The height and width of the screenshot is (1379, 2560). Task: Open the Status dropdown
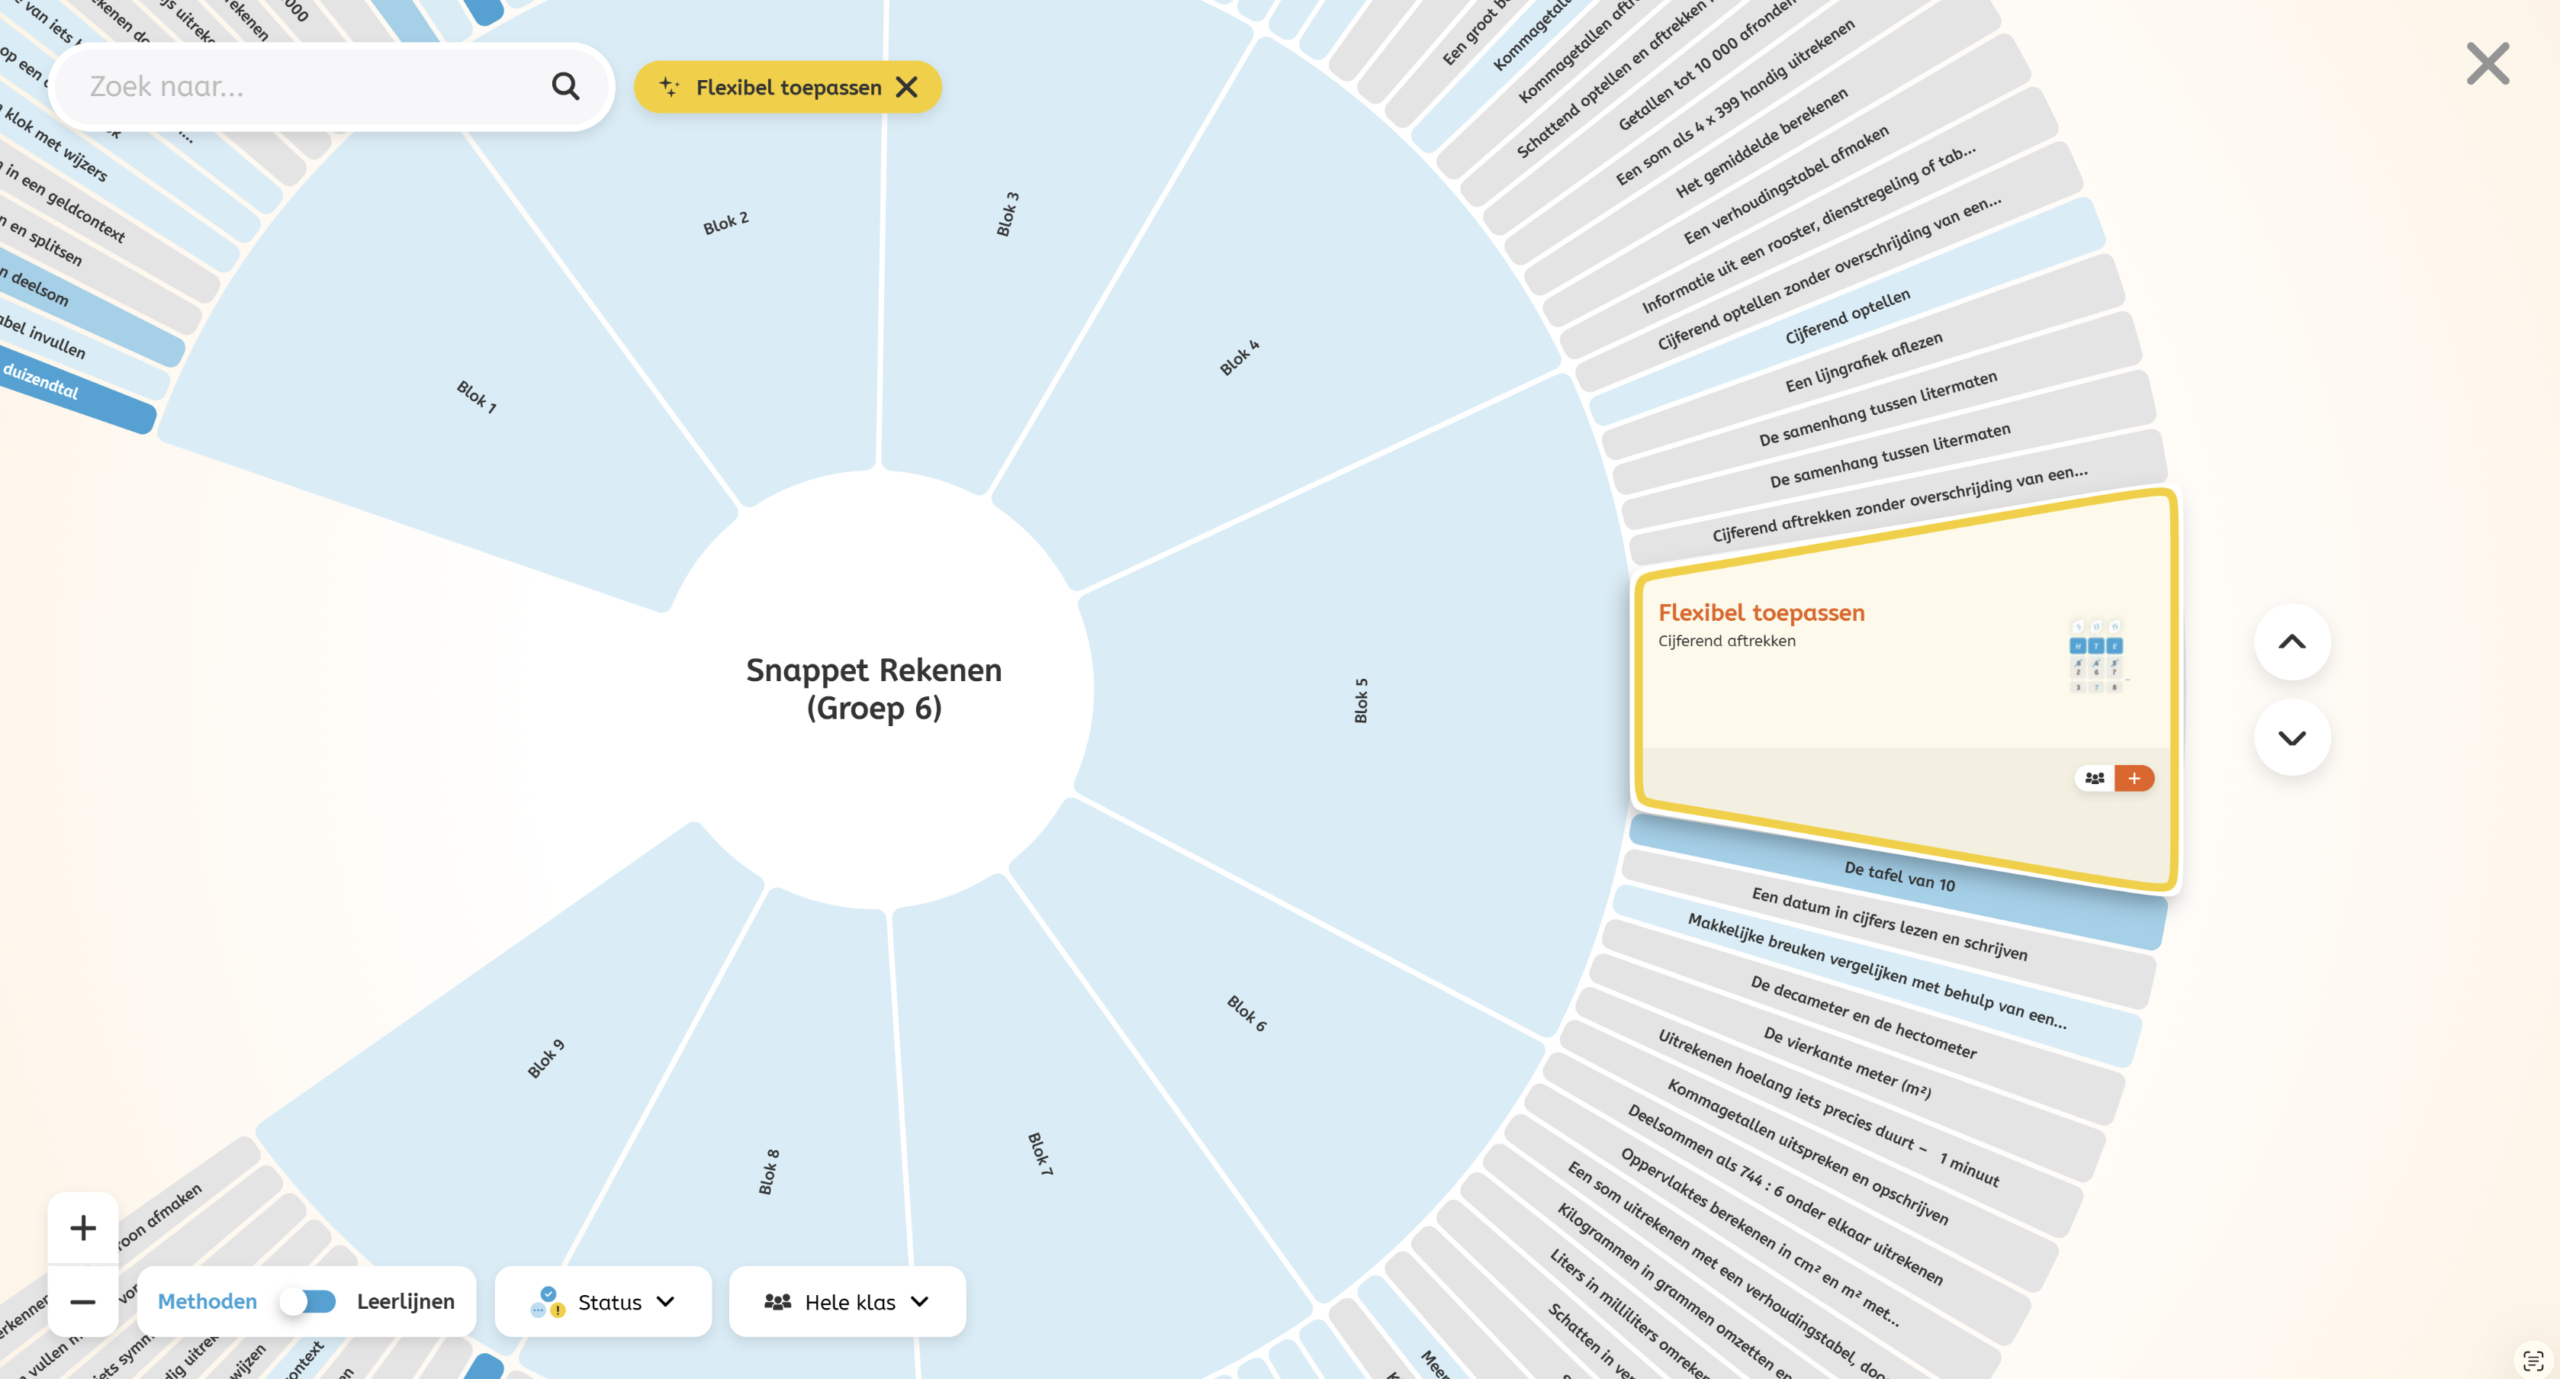tap(603, 1302)
